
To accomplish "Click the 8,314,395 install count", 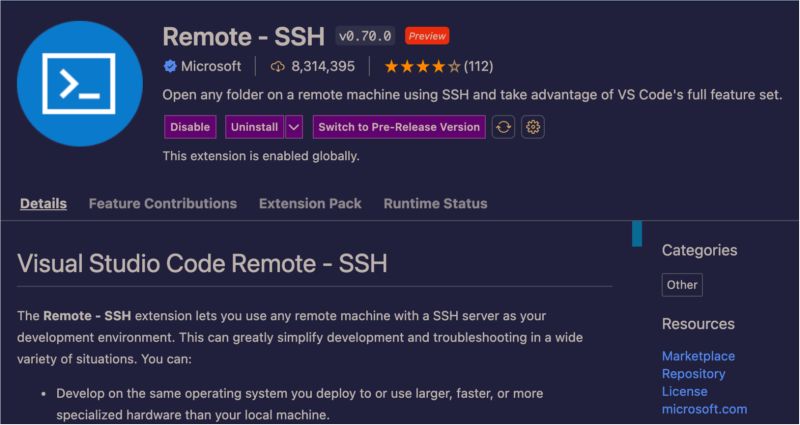I will pos(323,66).
